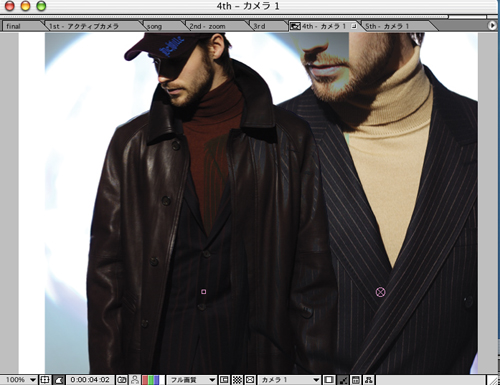This screenshot has width=500, height=385.
Task: Show the last snapshot person icon
Action: click(135, 380)
